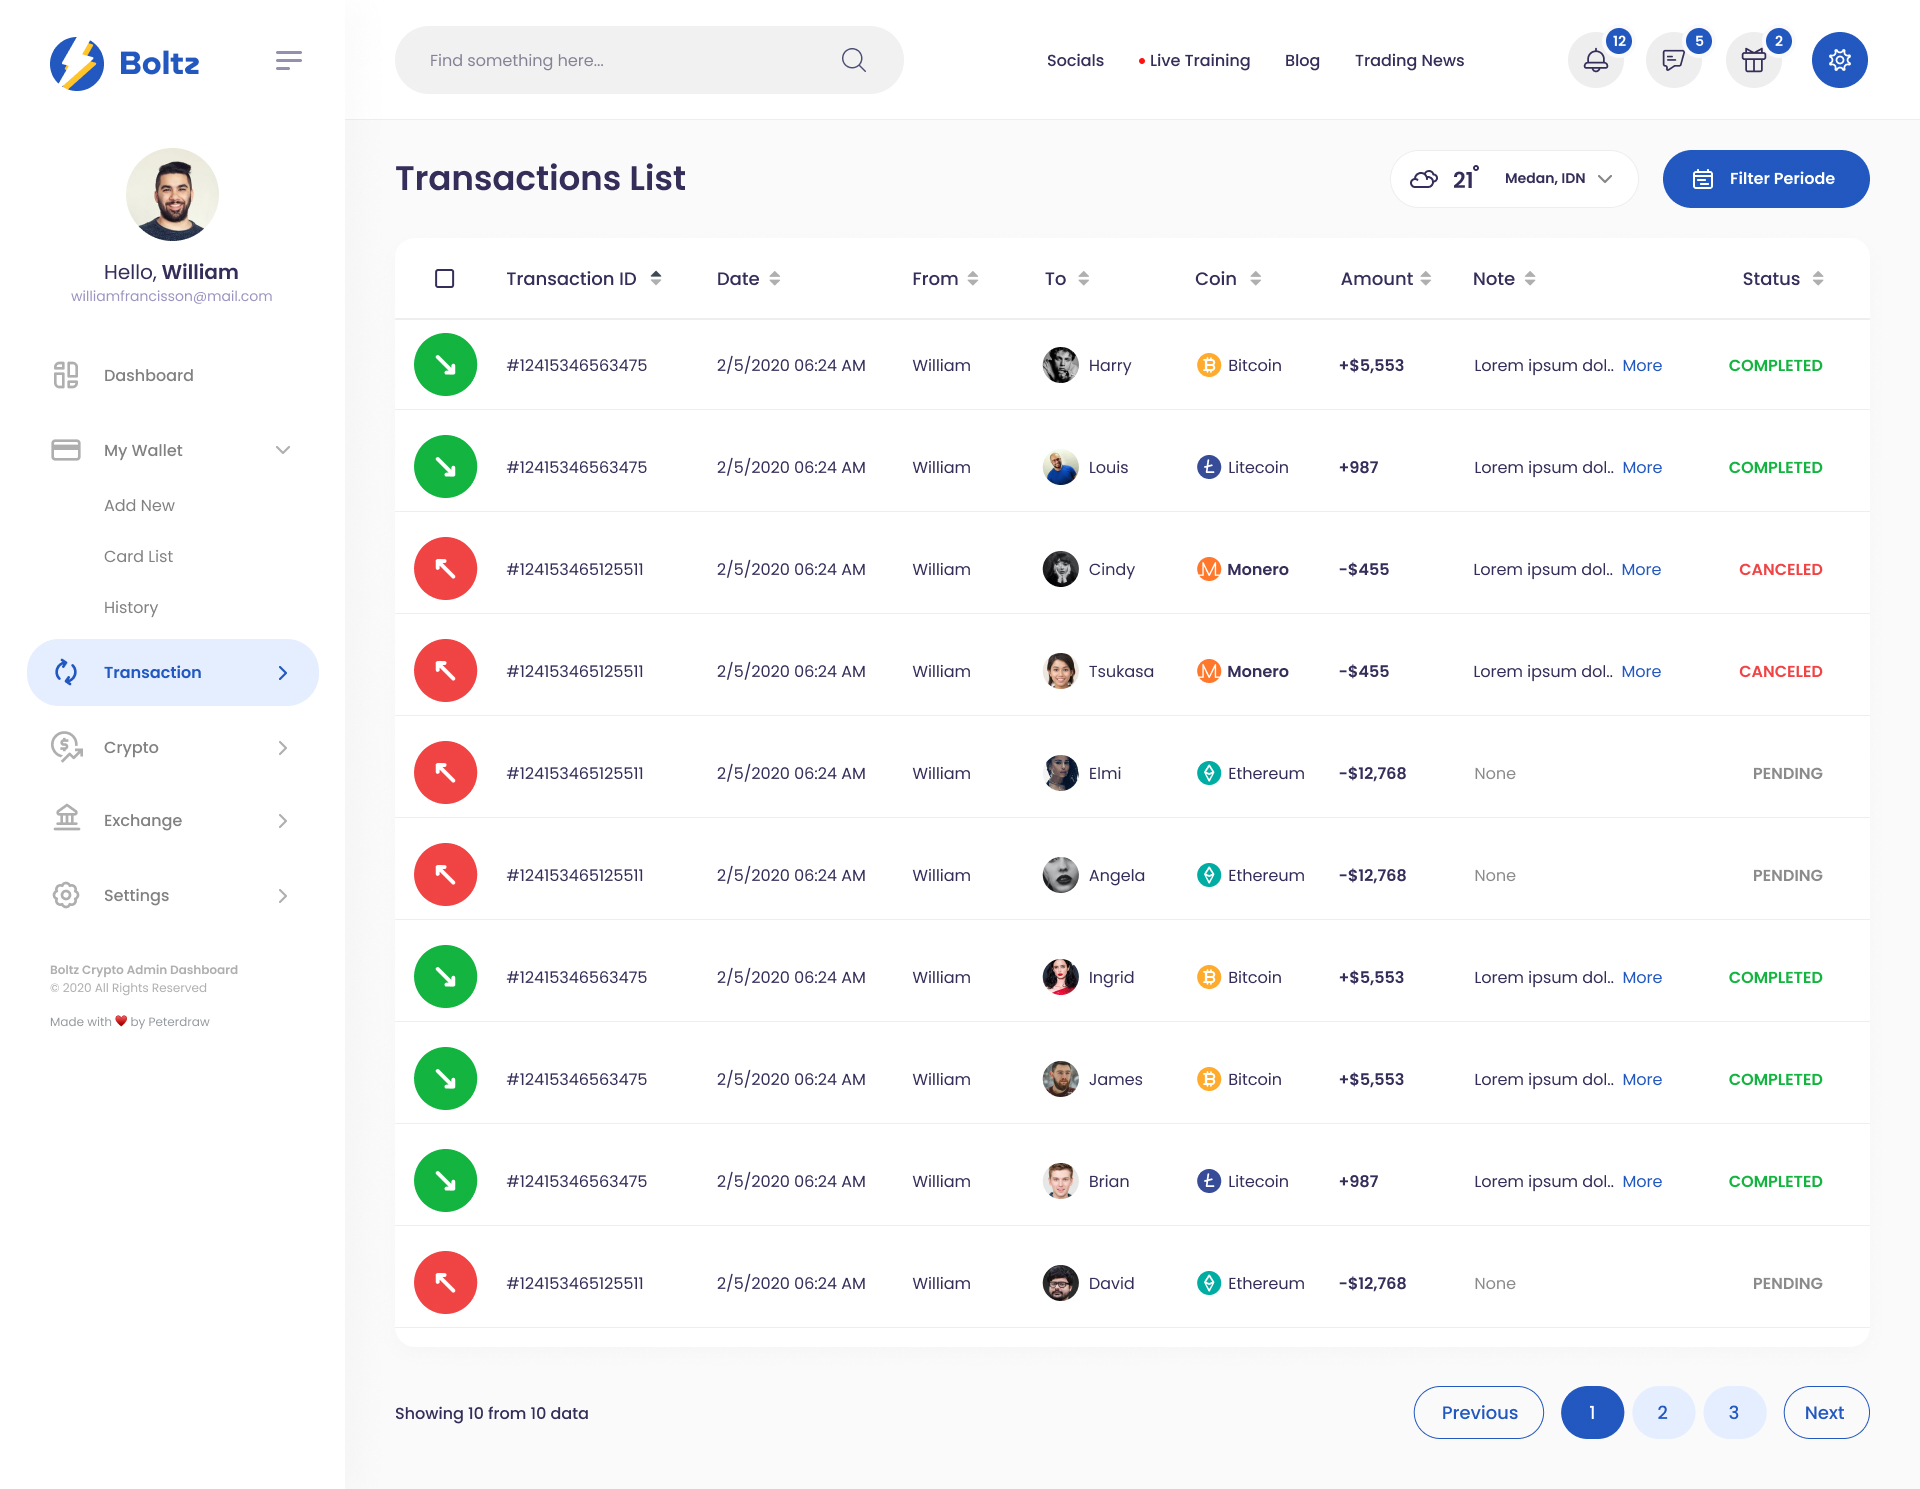The image size is (1920, 1489).
Task: Click the Filter Periode button
Action: [x=1765, y=178]
